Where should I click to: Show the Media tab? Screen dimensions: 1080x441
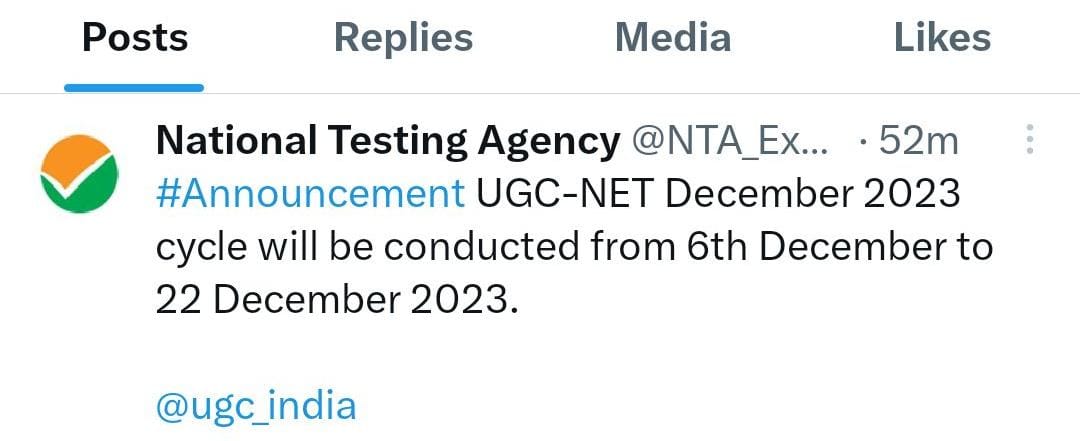coord(672,38)
